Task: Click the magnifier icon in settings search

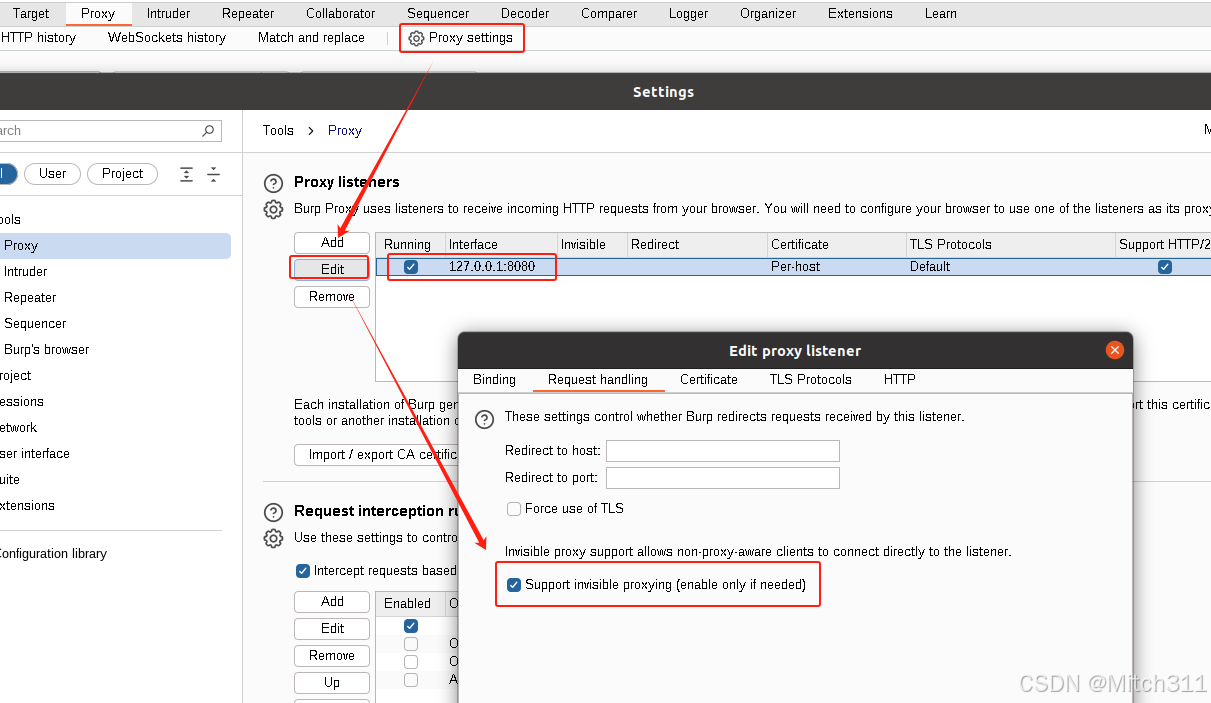Action: pyautogui.click(x=208, y=130)
